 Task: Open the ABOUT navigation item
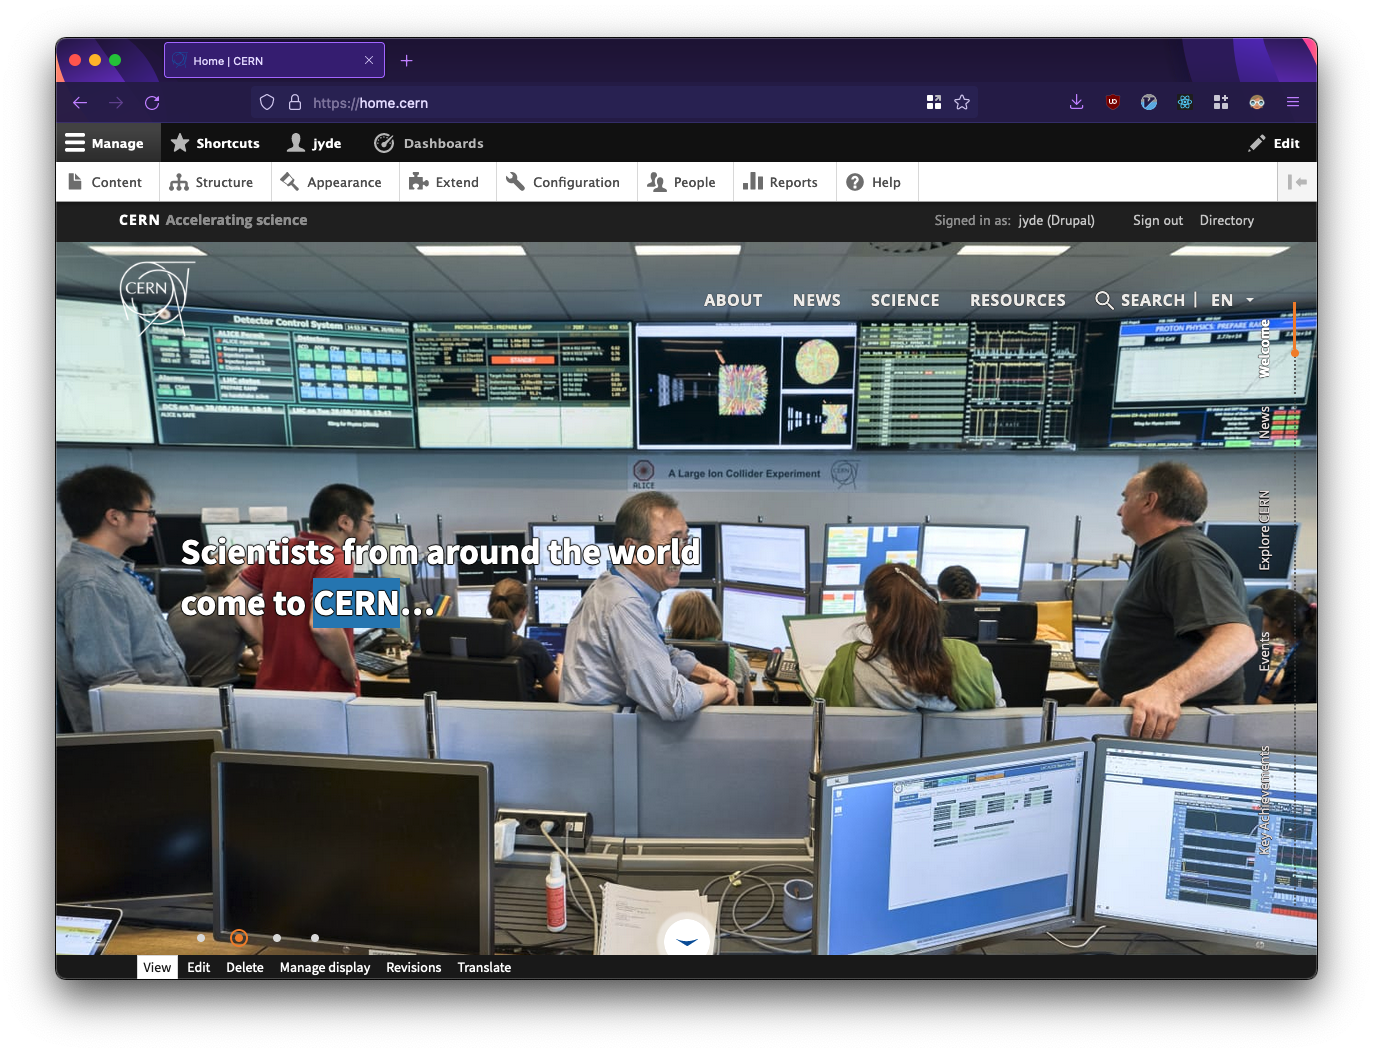[733, 300]
